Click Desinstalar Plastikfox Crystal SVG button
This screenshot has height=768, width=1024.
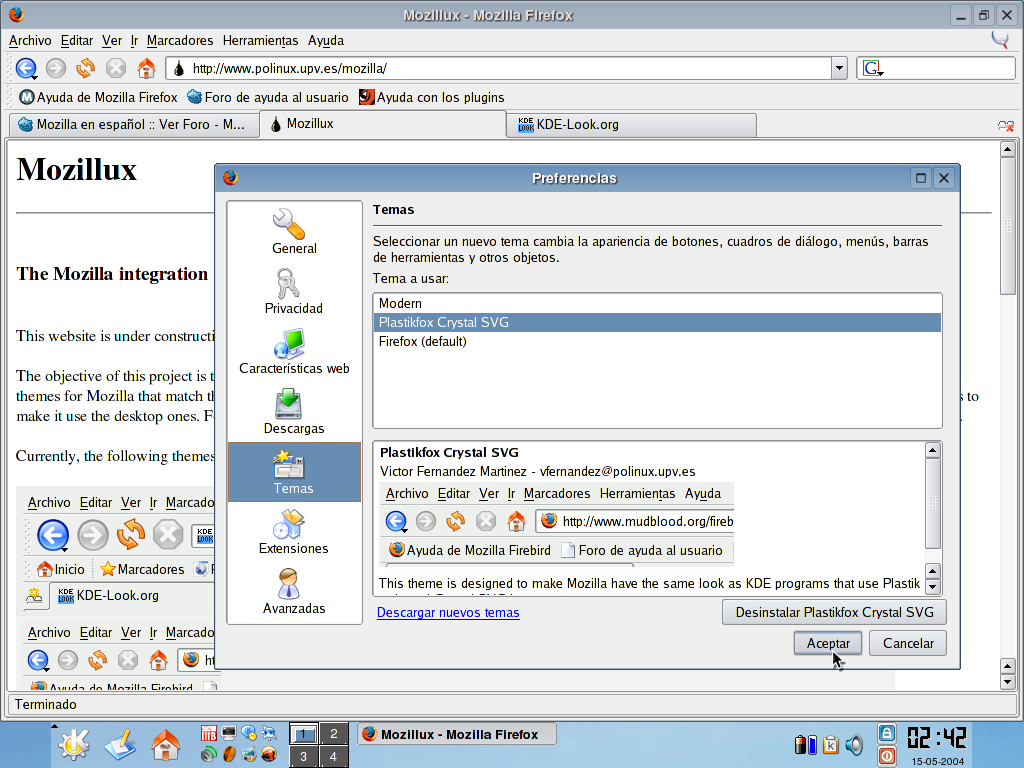point(834,613)
